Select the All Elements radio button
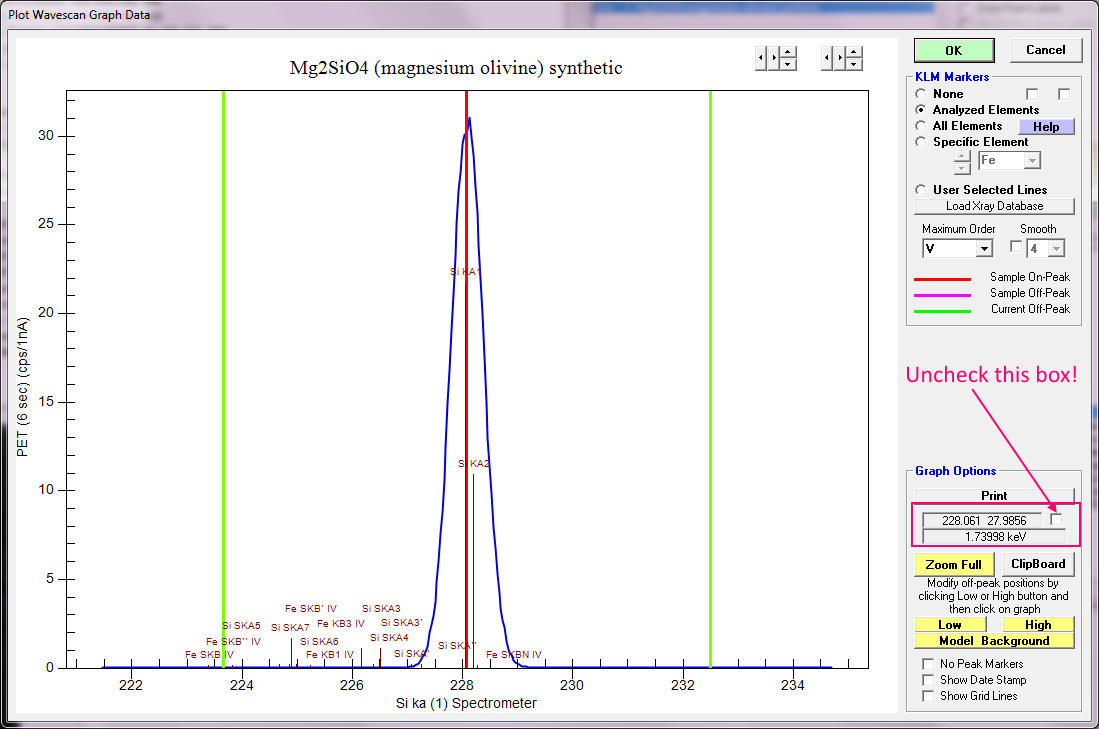 (x=921, y=126)
